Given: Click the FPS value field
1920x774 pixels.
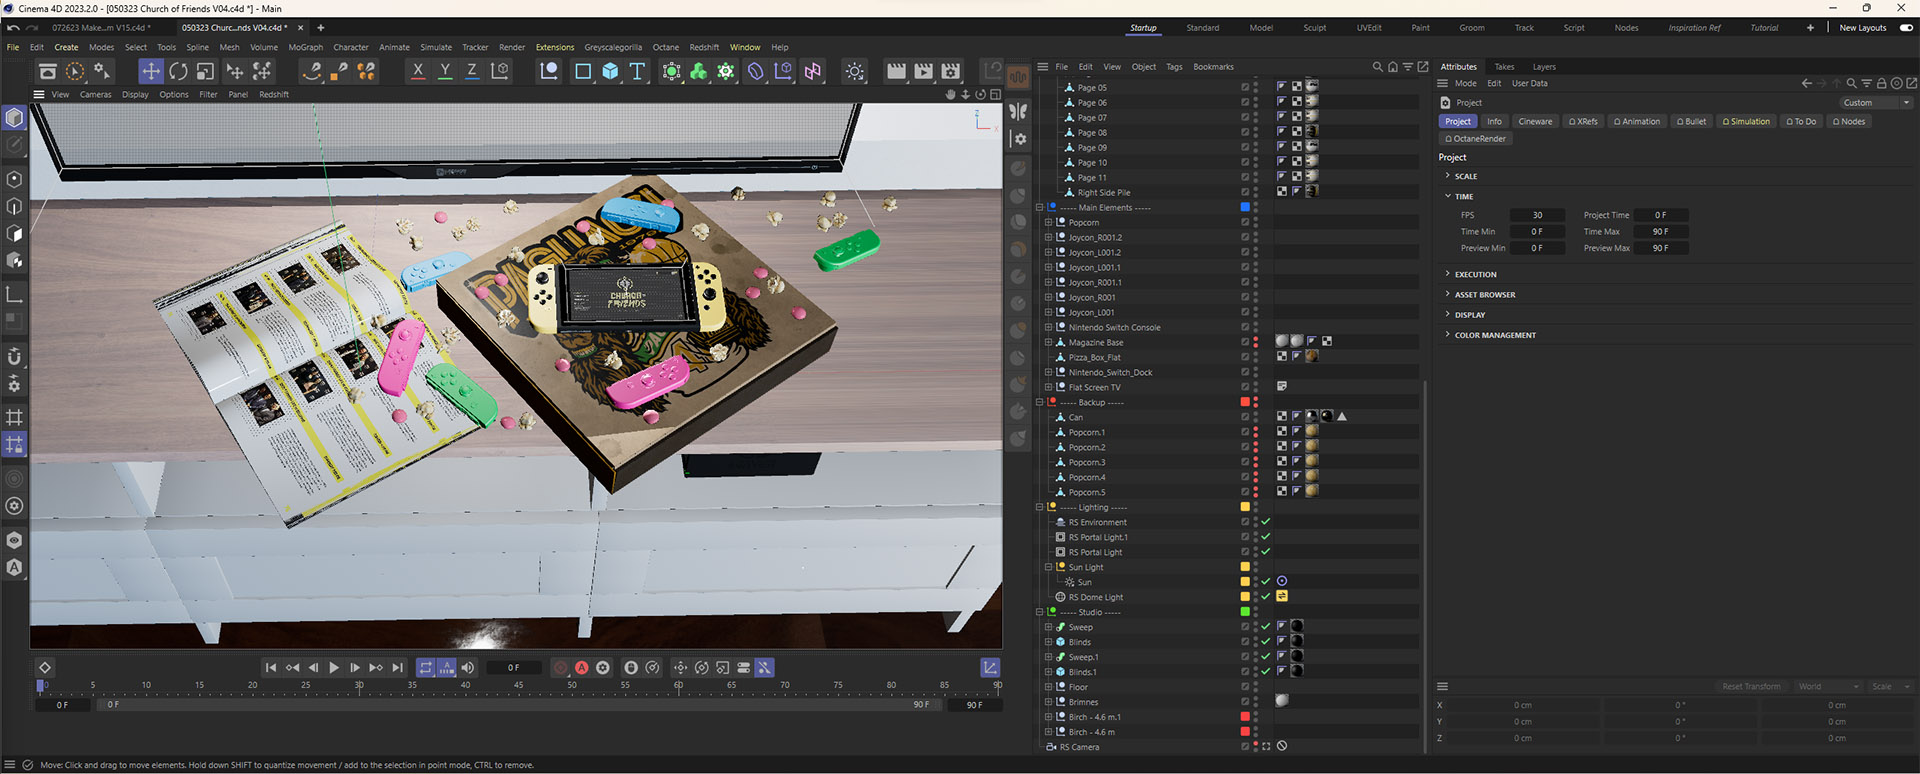Looking at the screenshot, I should pyautogui.click(x=1537, y=215).
